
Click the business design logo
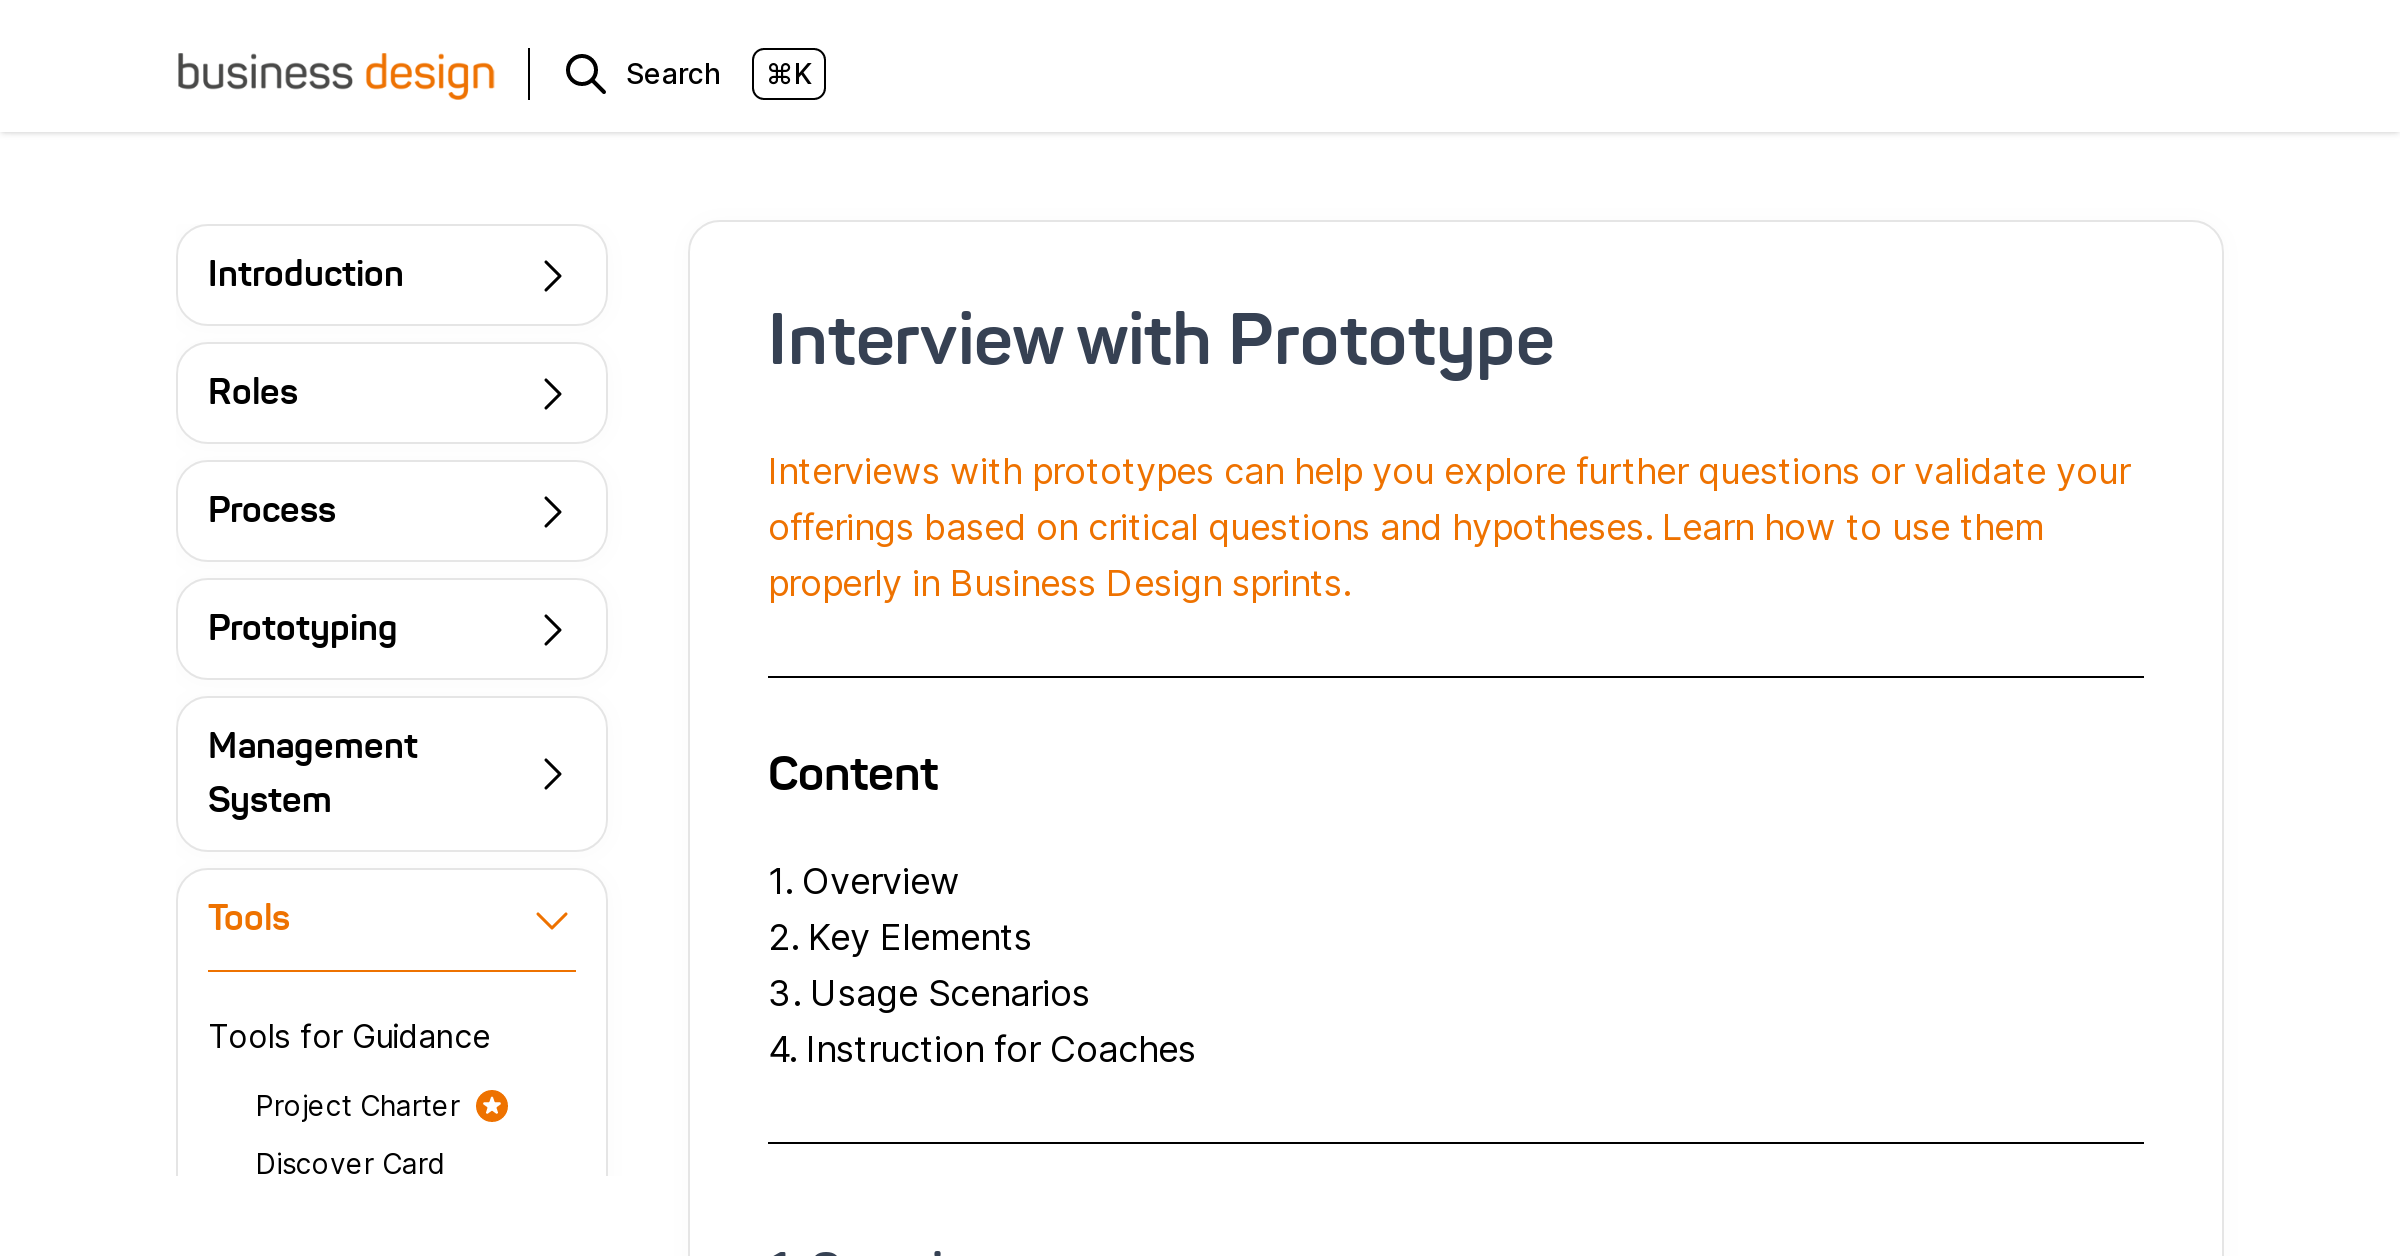[x=335, y=73]
